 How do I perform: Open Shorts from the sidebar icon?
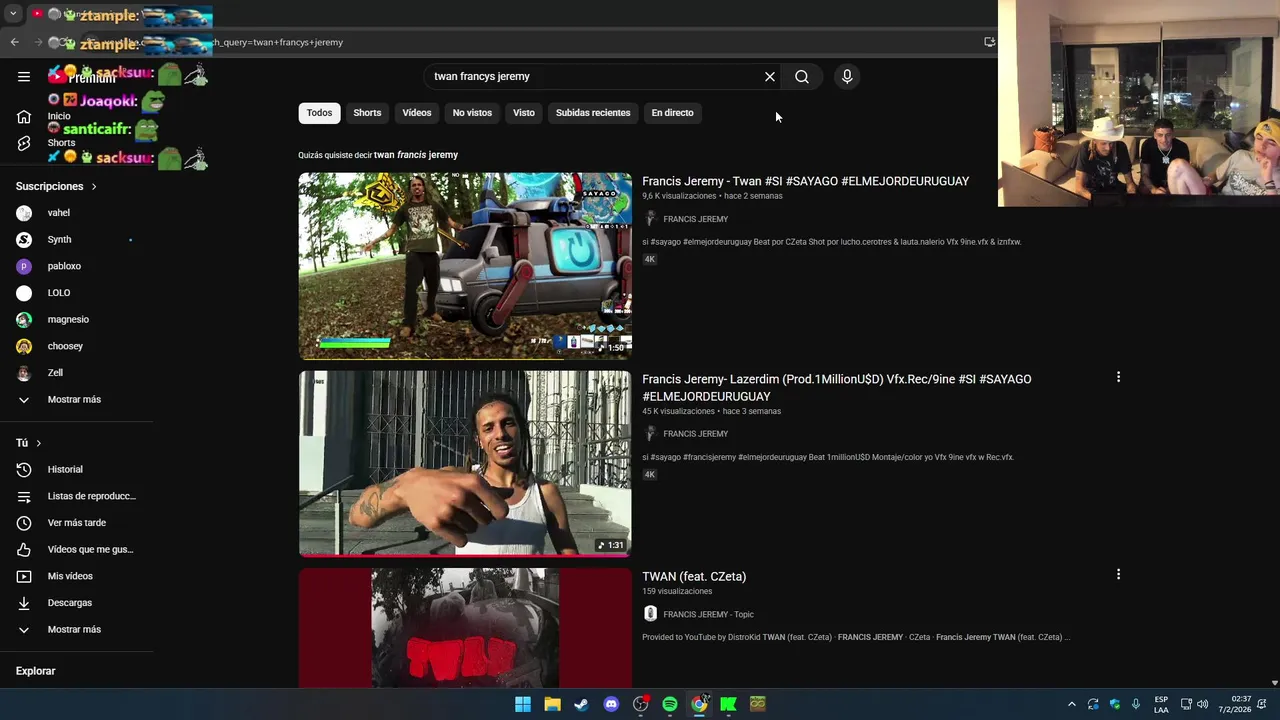[x=24, y=143]
